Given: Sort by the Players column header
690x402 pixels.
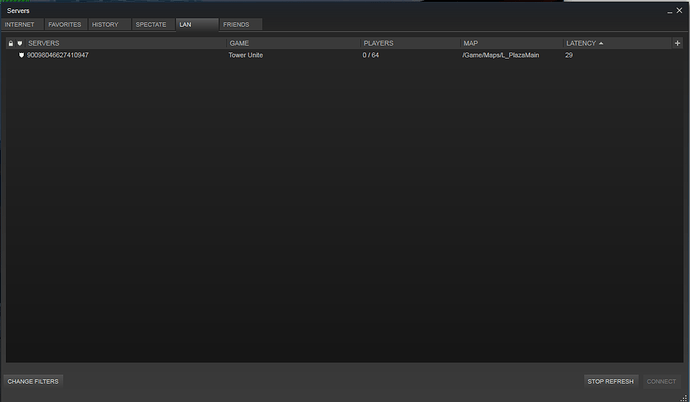Looking at the screenshot, I should pyautogui.click(x=378, y=44).
